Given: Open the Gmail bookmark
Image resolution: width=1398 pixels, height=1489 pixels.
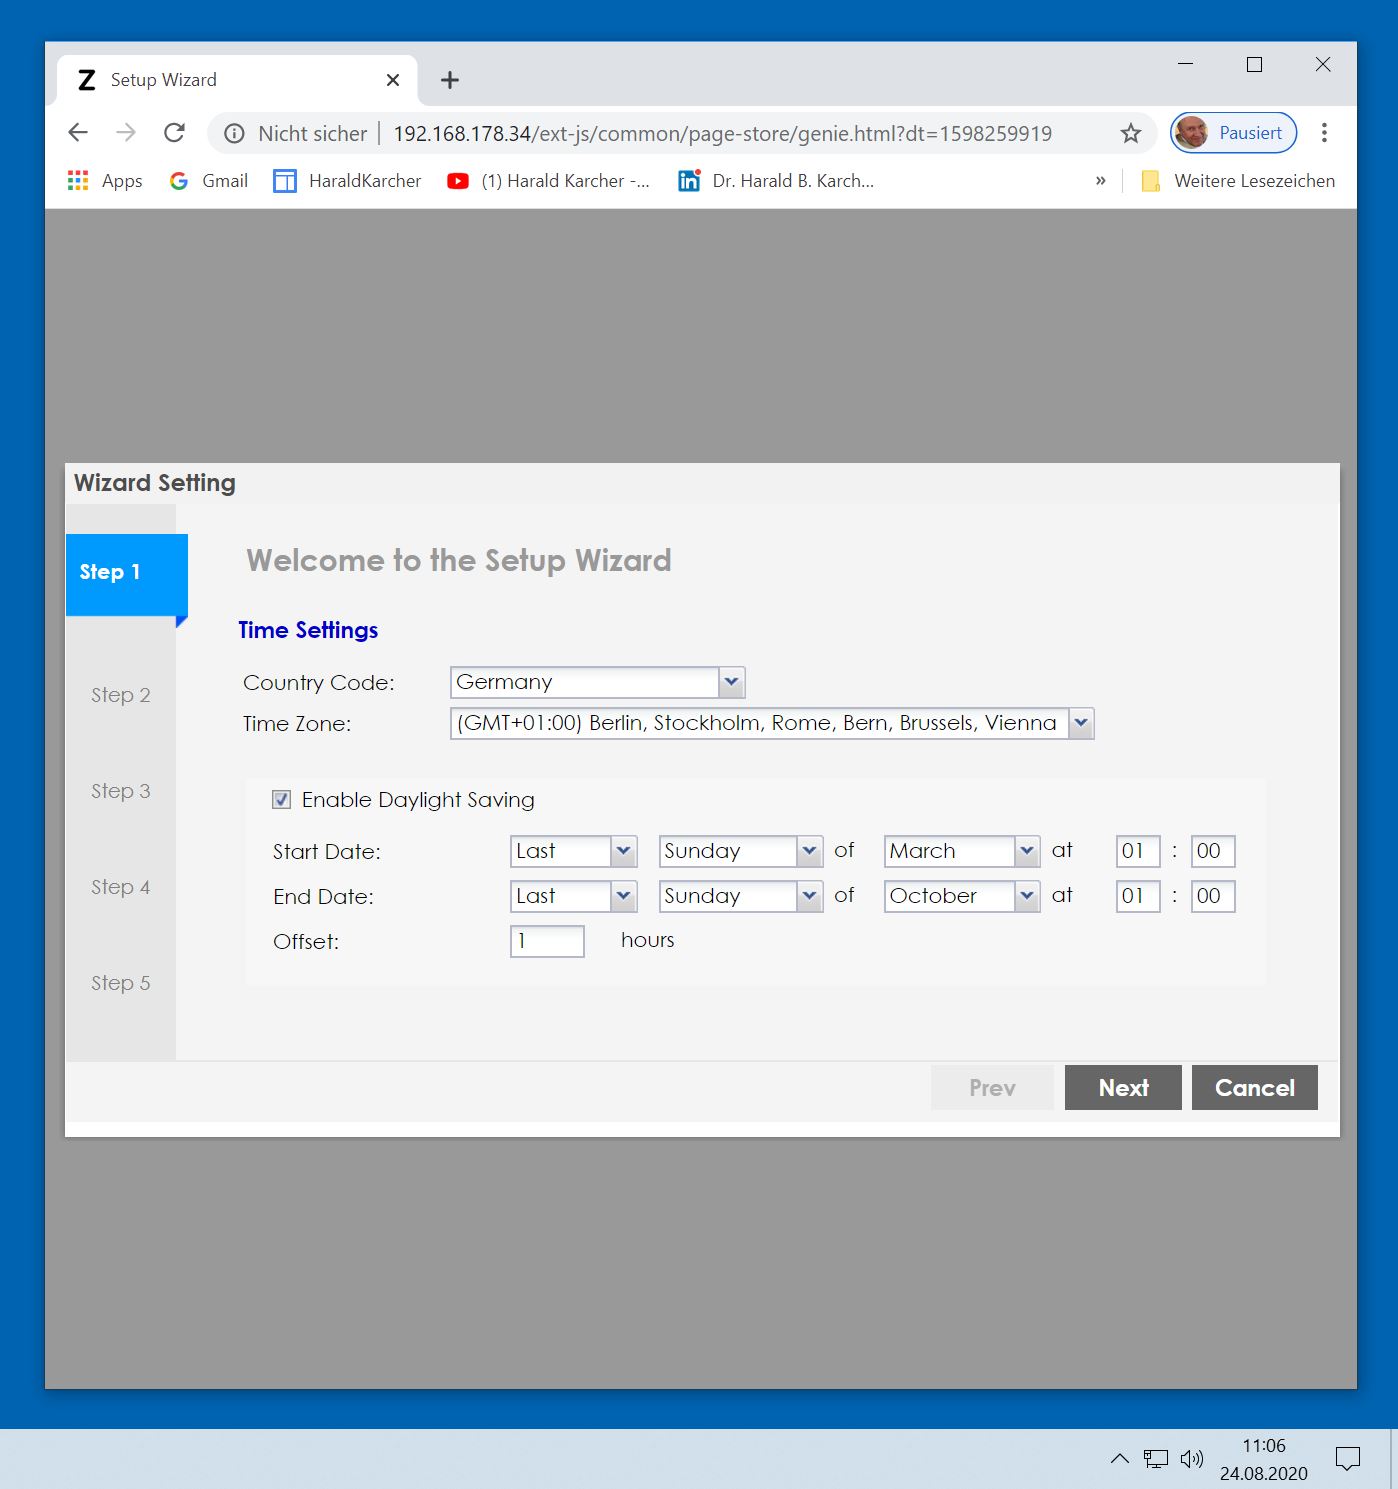Looking at the screenshot, I should (x=209, y=181).
